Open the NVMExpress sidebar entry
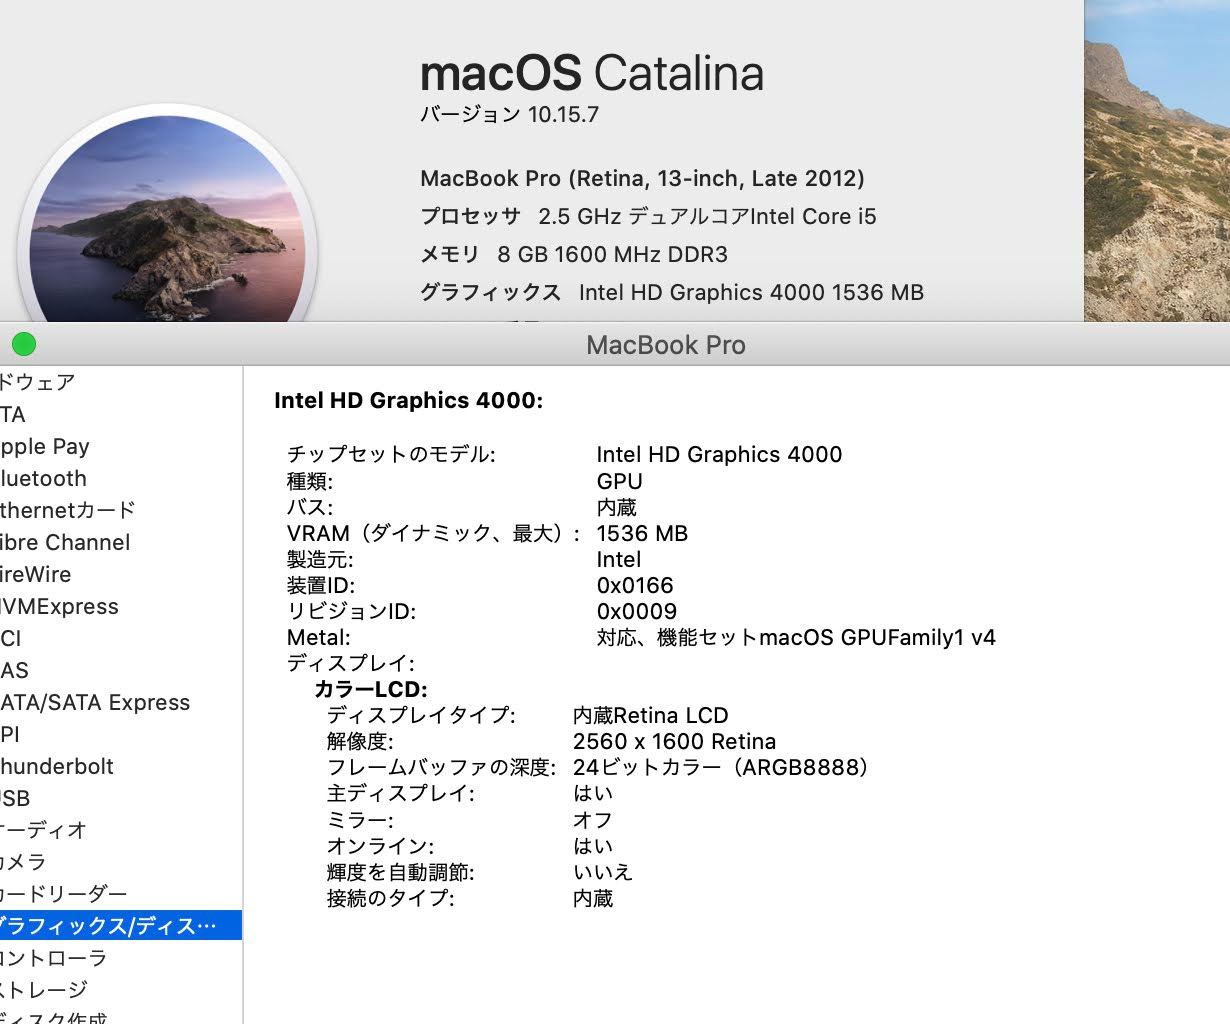This screenshot has height=1024, width=1230. (59, 606)
